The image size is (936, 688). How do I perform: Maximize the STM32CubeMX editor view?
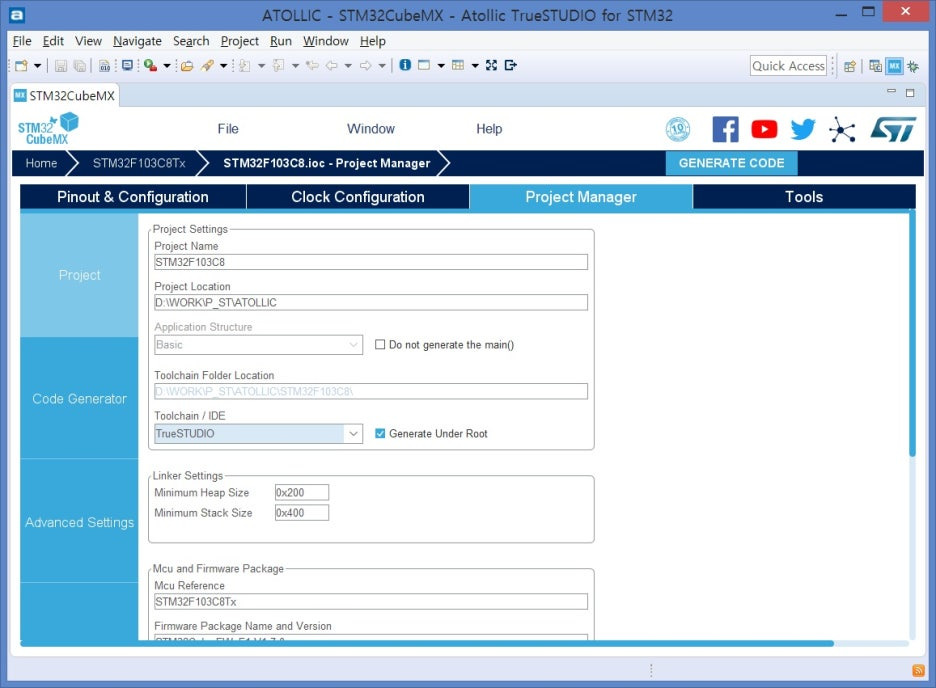tap(910, 92)
